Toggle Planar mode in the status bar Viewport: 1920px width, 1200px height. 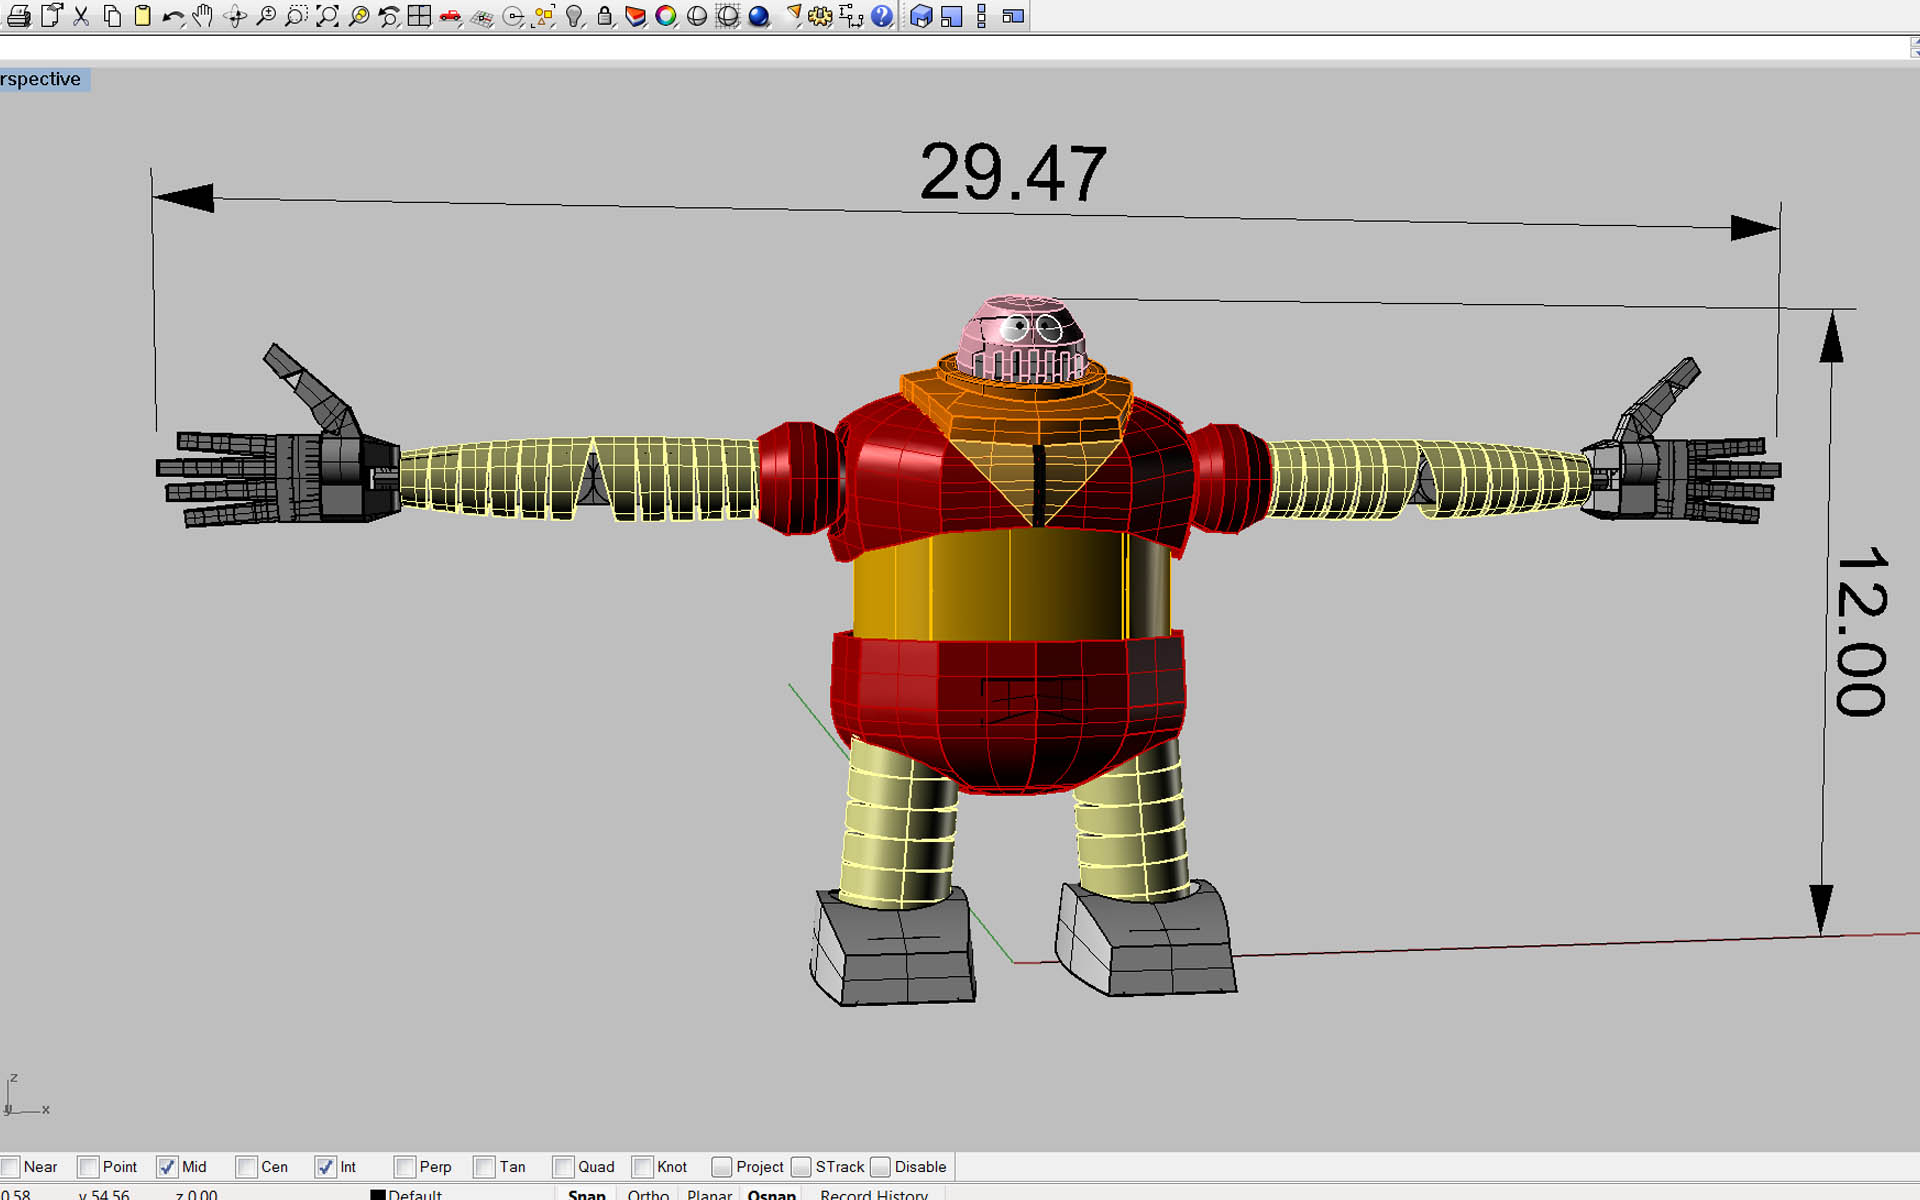coord(710,1194)
